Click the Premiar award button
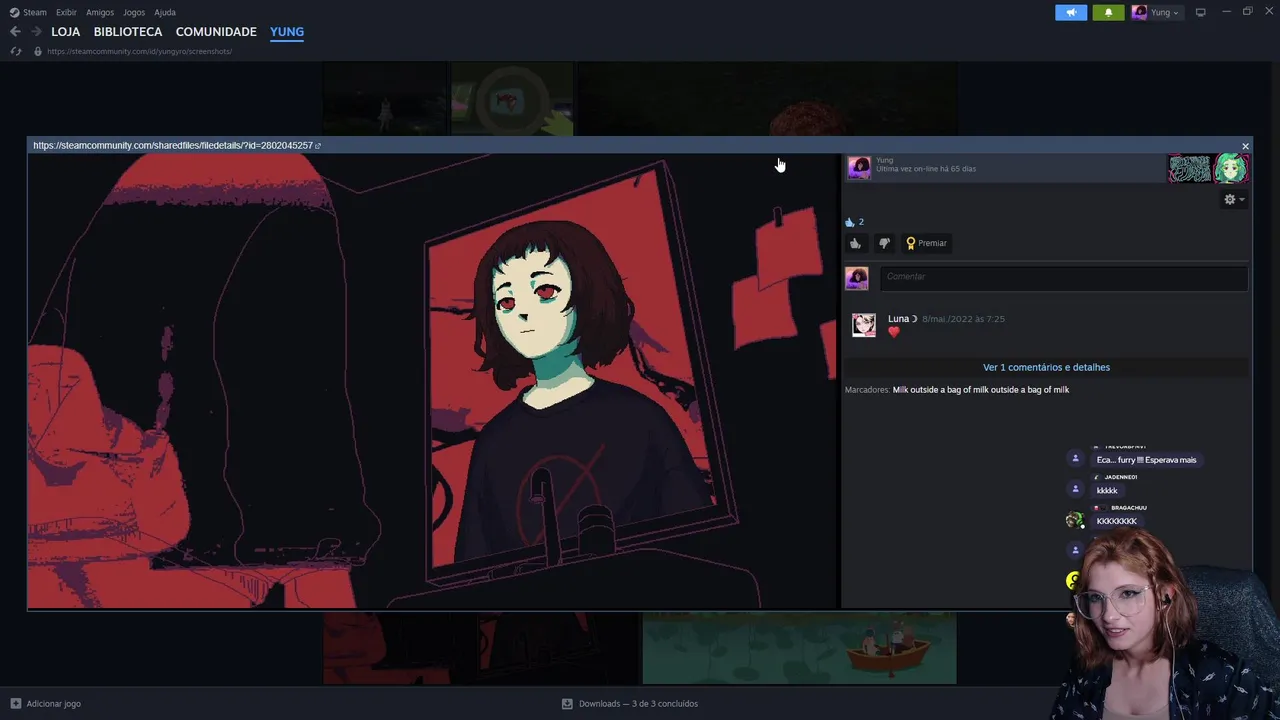This screenshot has height=720, width=1280. [x=926, y=243]
